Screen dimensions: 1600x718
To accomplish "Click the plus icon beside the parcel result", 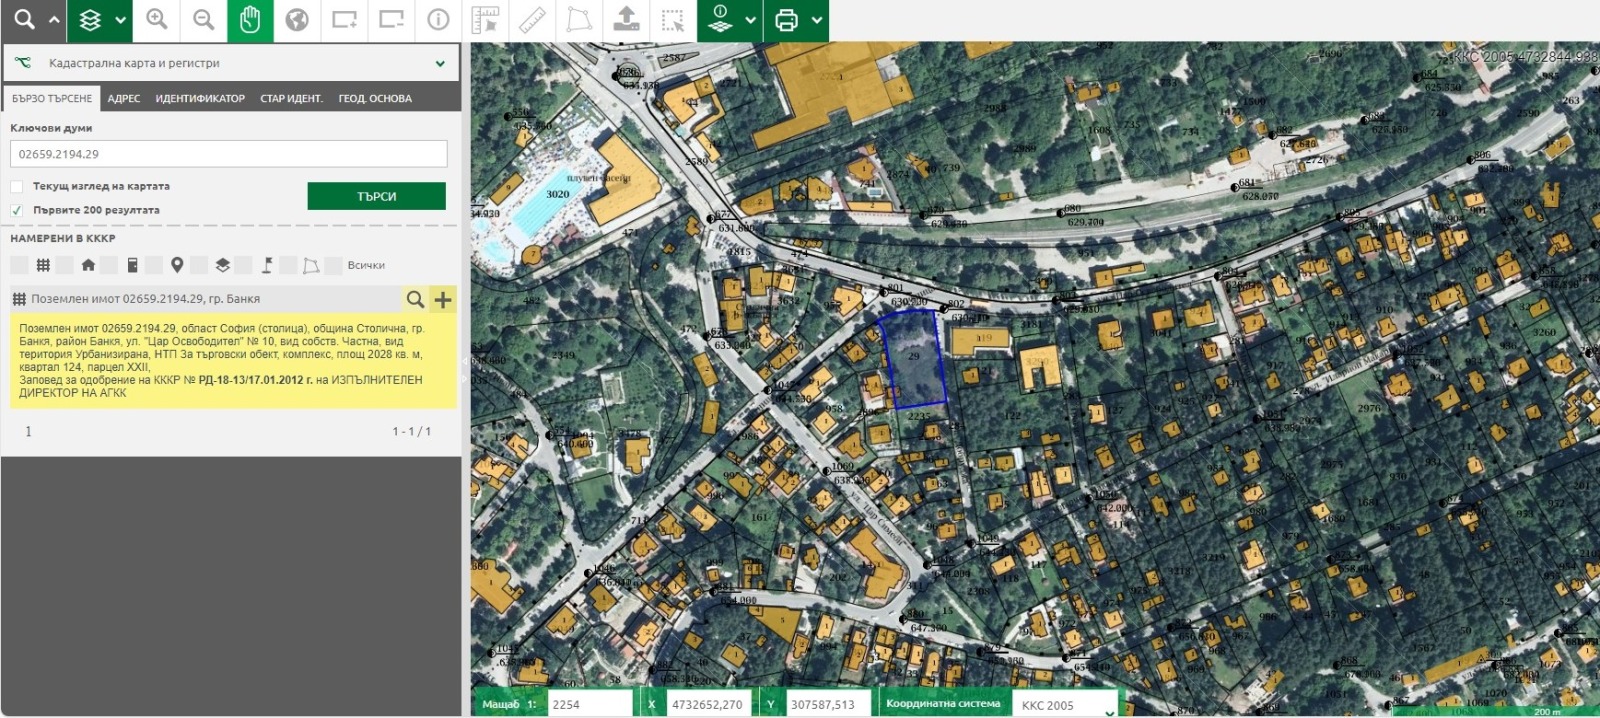I will click(443, 299).
